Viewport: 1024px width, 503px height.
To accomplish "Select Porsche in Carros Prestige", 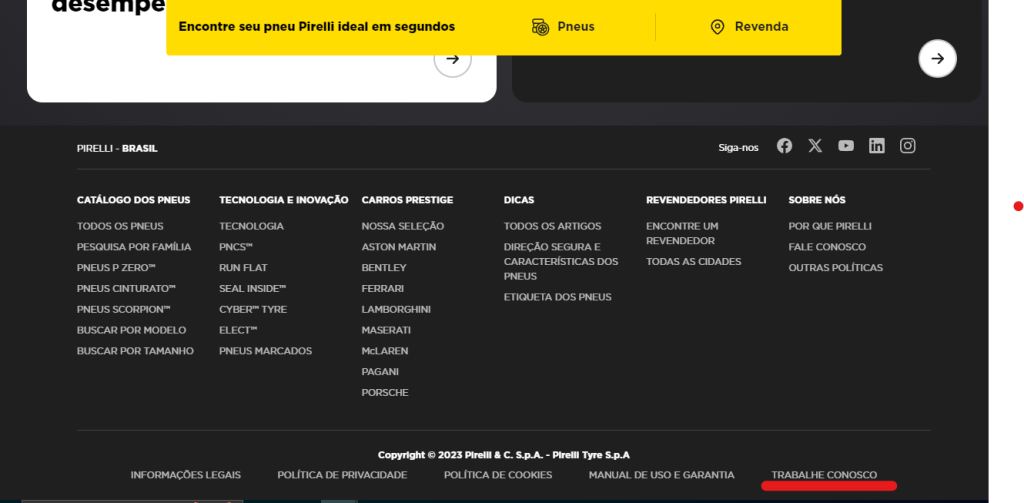I will tap(385, 393).
